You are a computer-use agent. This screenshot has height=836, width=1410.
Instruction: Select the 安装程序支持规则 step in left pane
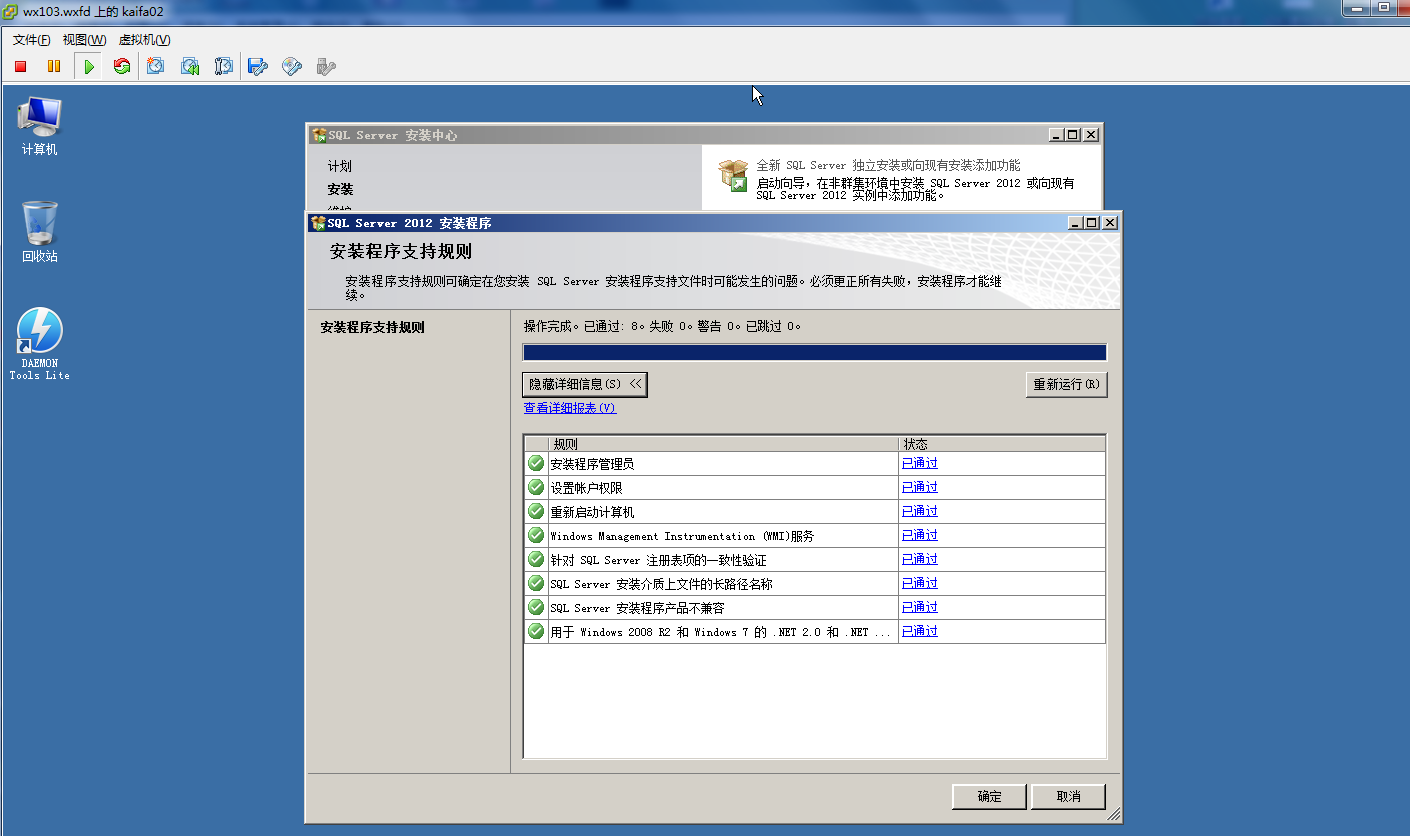(x=372, y=327)
